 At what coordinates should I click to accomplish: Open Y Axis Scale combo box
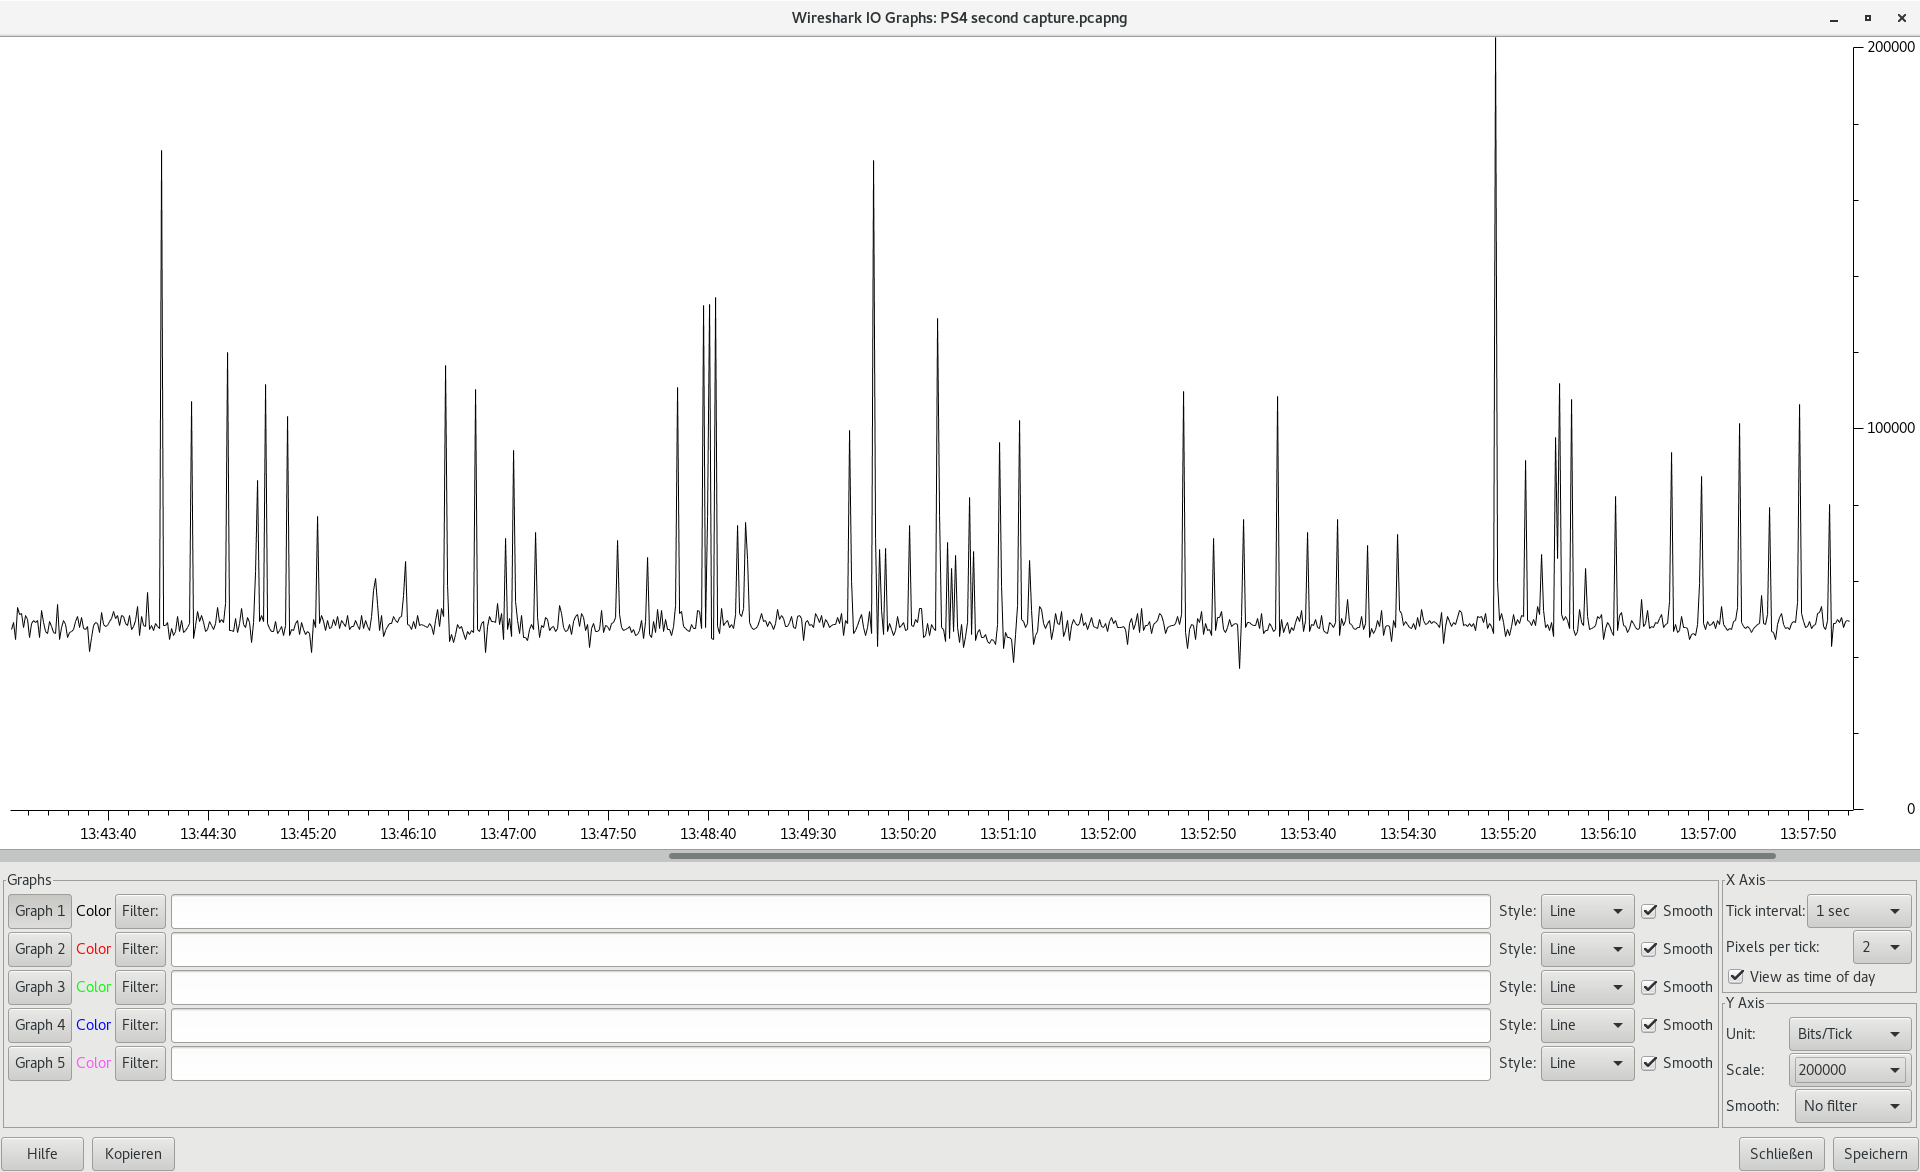click(1849, 1070)
